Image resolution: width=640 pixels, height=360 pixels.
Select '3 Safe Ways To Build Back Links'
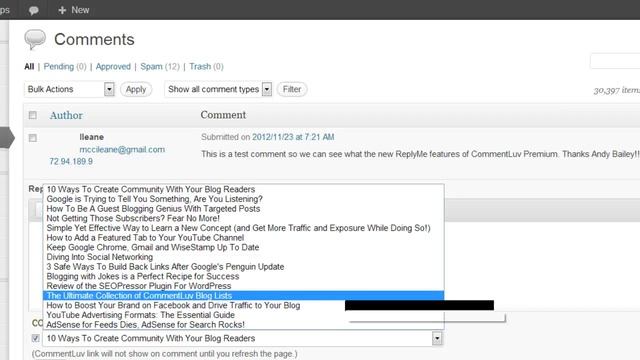[x=243, y=267]
